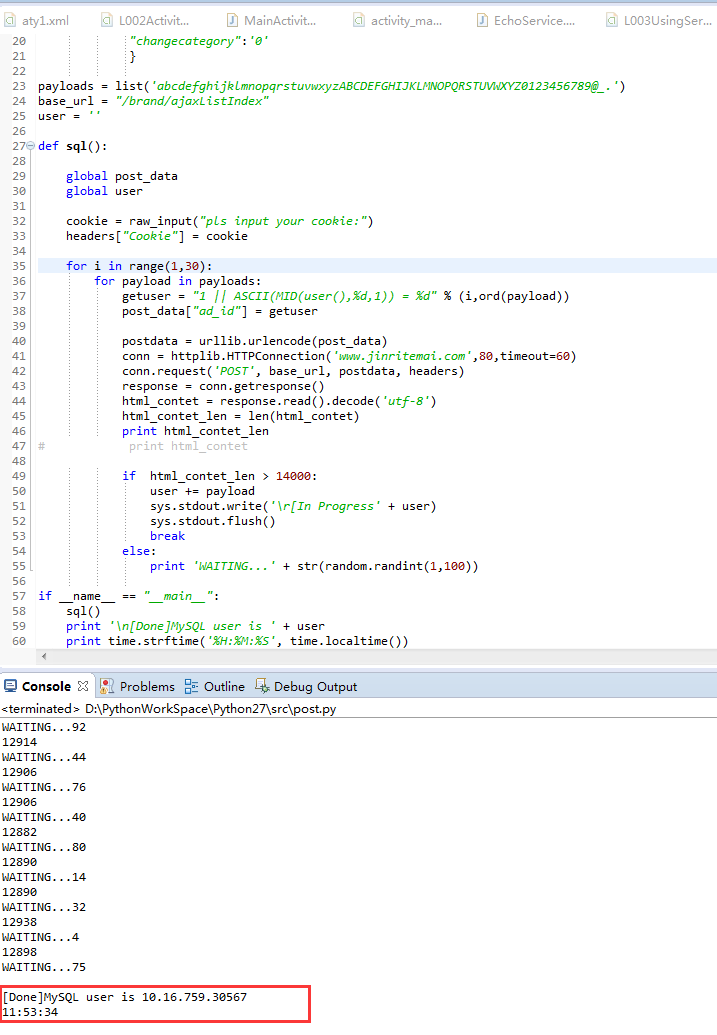Click the httplib.HTTPConnection code line
Image resolution: width=717 pixels, height=1035 pixels.
[349, 356]
